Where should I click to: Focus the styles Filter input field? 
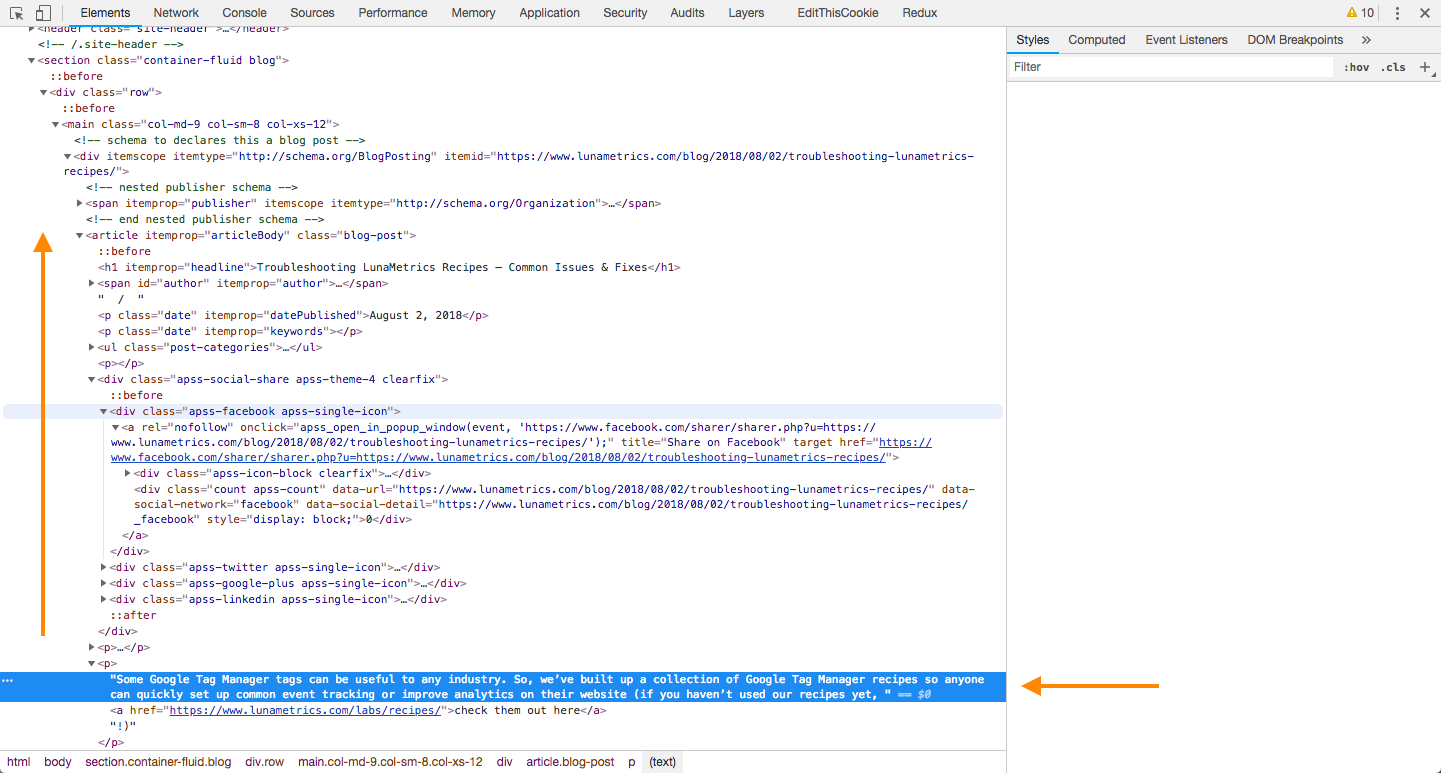(1170, 67)
